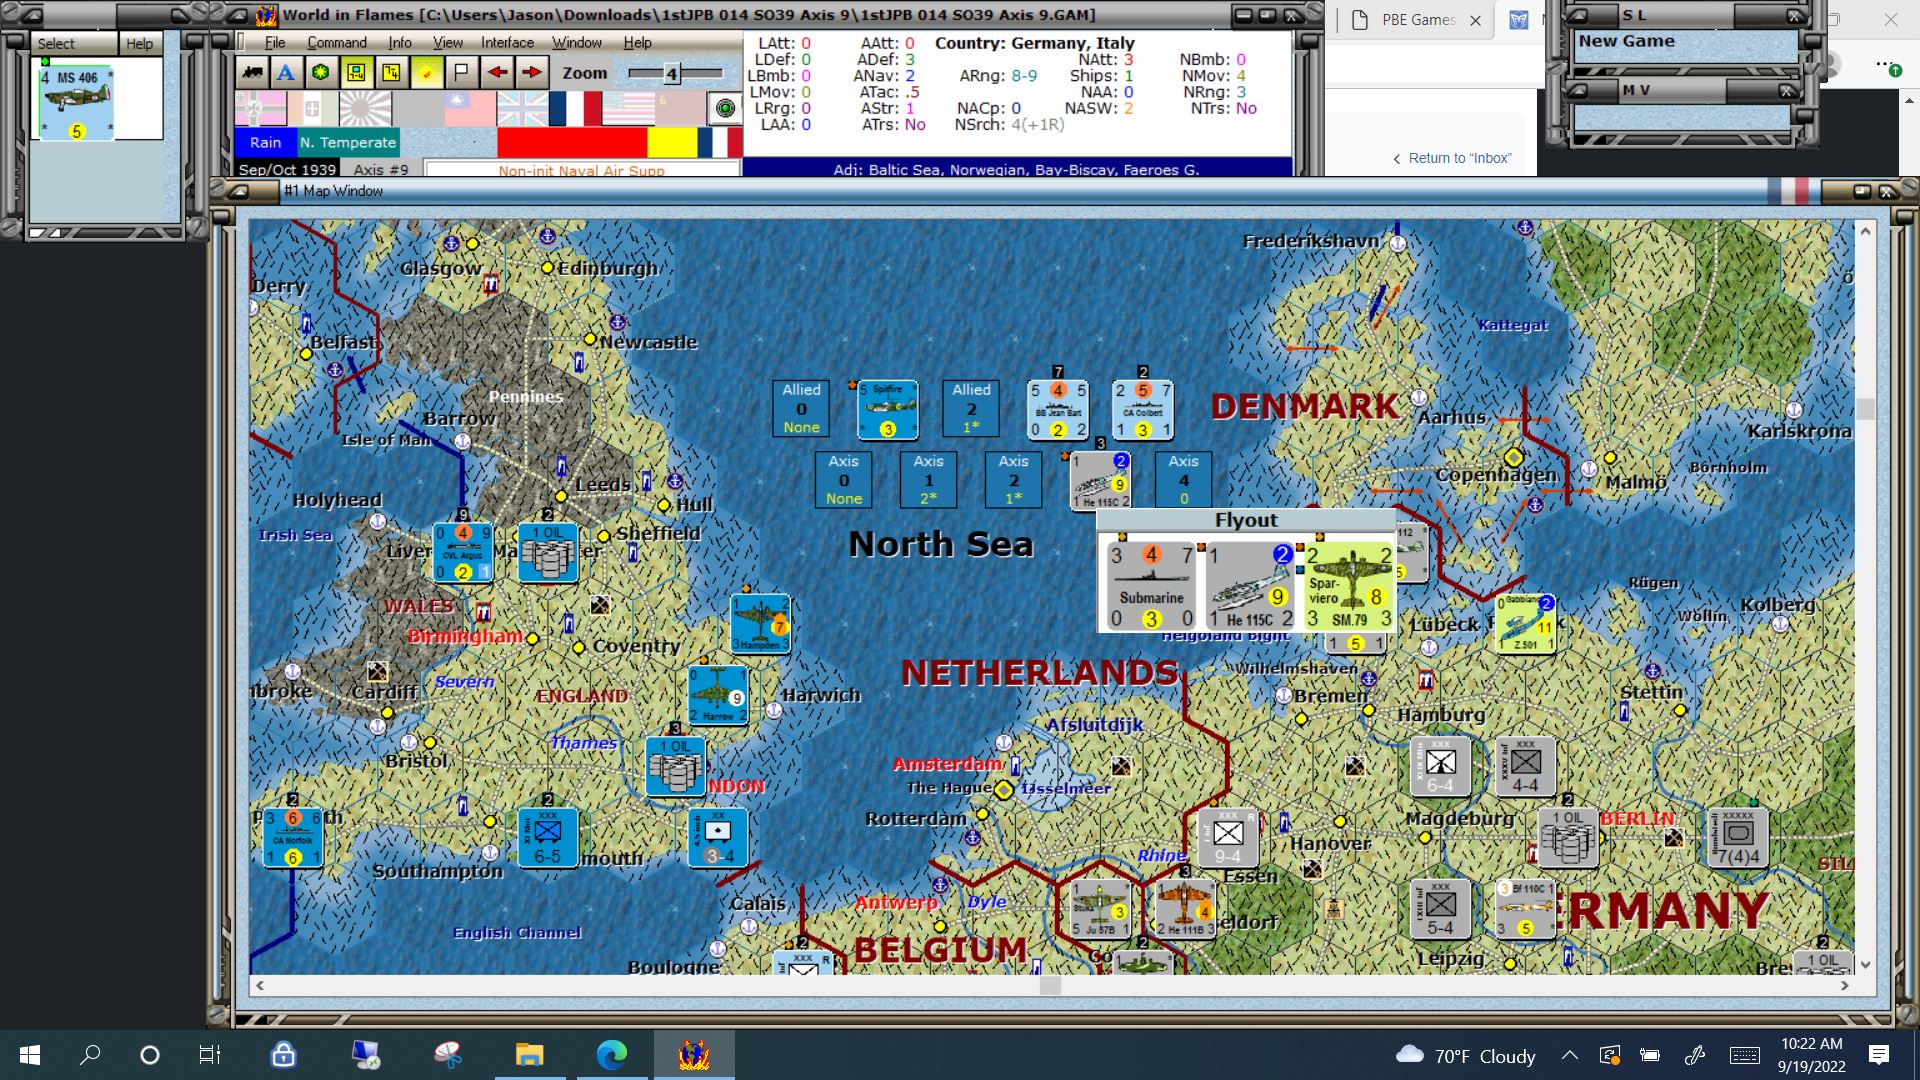Select the BB Jean Bart naval counter
Screen dimensions: 1920x1080
[1058, 409]
